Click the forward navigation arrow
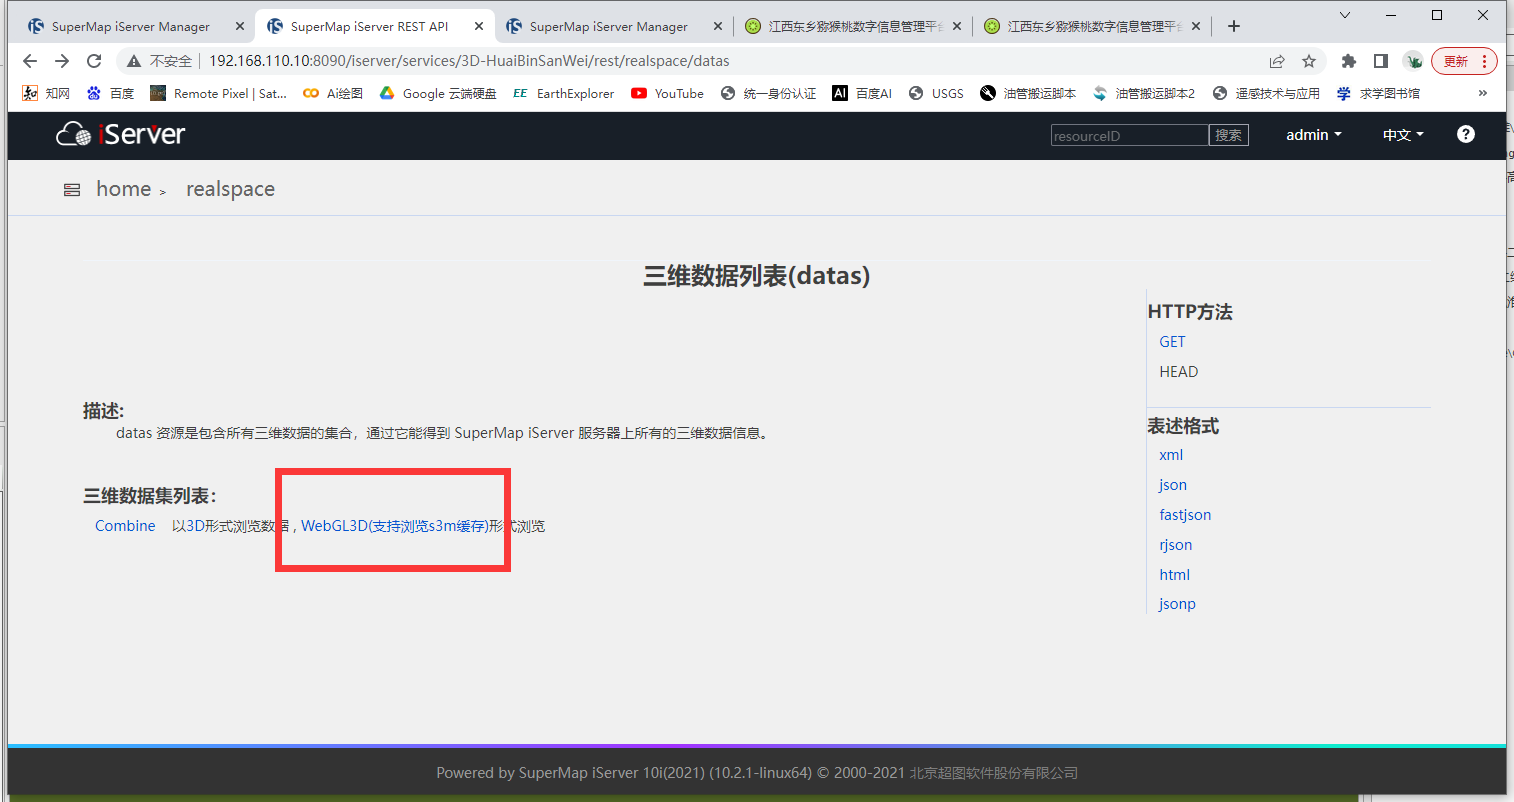This screenshot has width=1514, height=802. pos(62,61)
